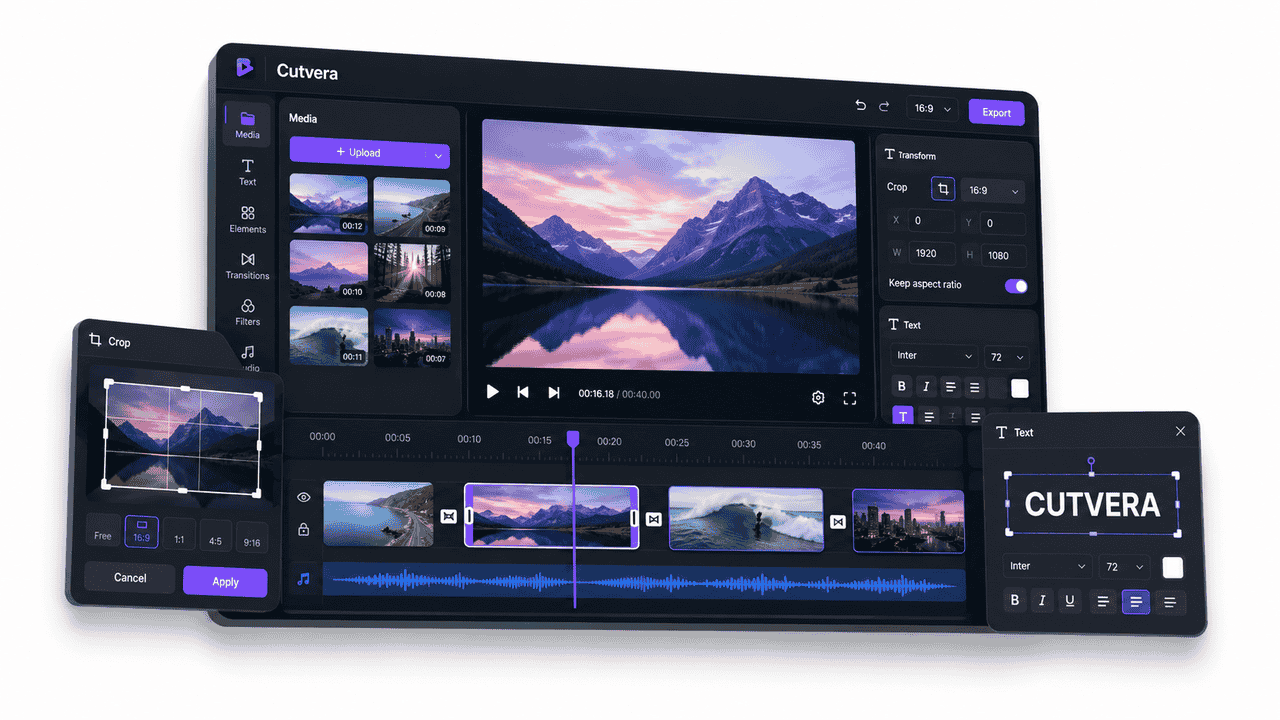Viewport: 1280px width, 720px height.
Task: Open the Audio sidebar tab
Action: pos(247,358)
